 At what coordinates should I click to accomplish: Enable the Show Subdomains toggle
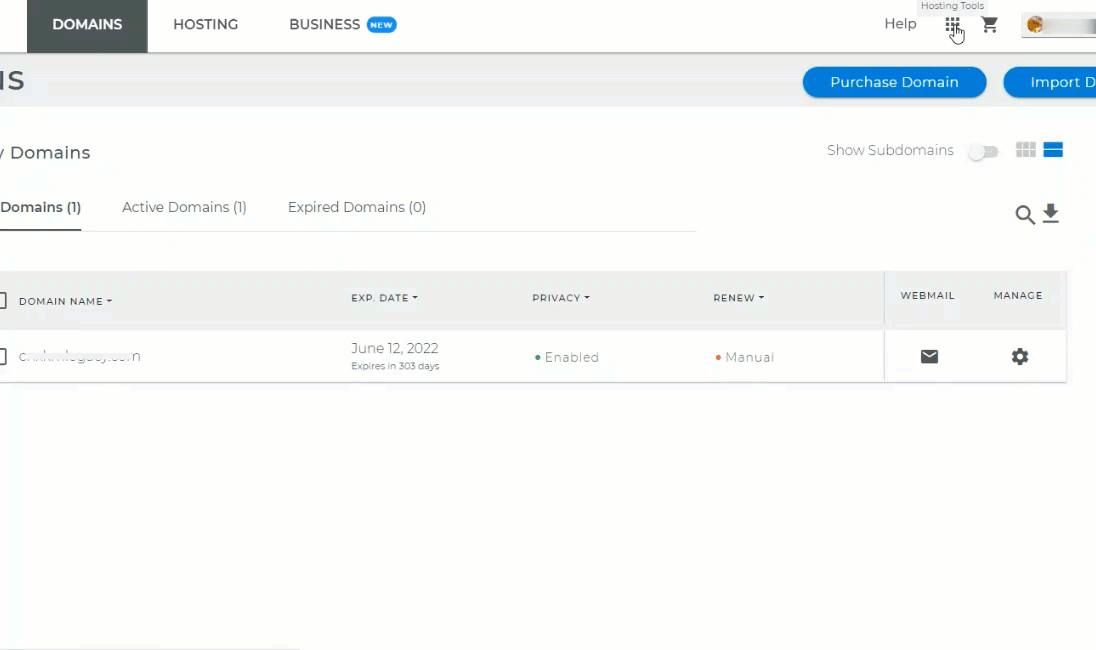pyautogui.click(x=983, y=150)
